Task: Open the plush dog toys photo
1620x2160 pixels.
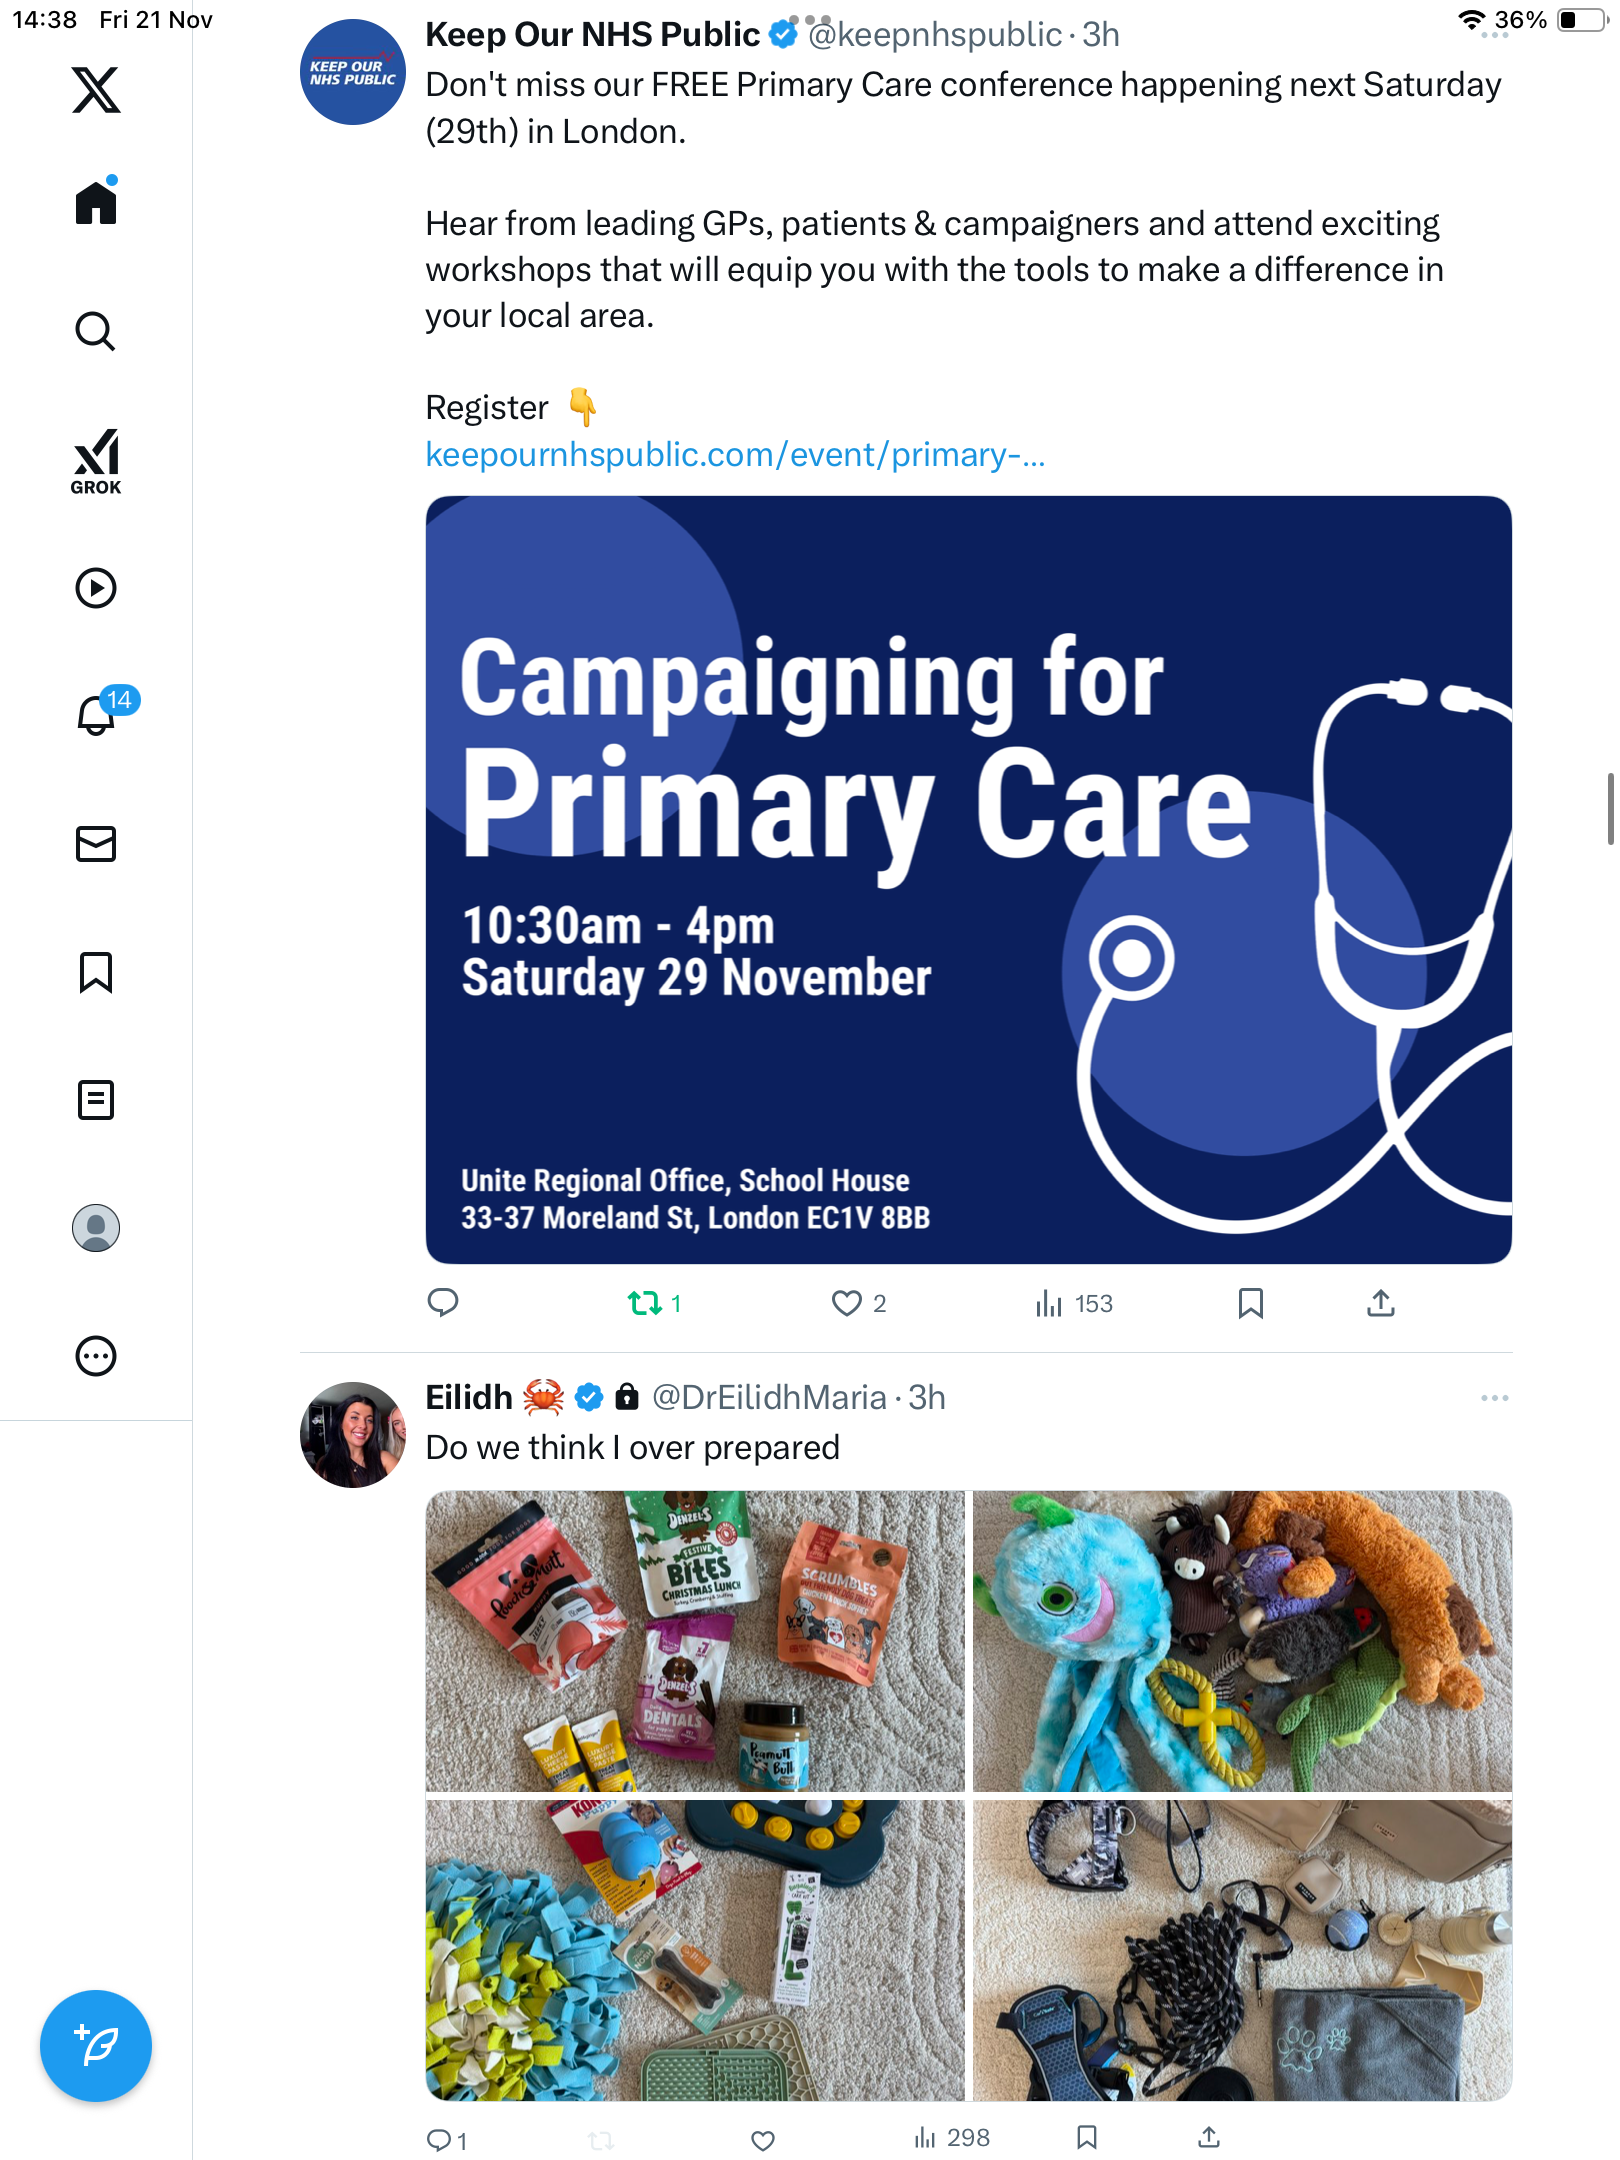Action: (x=1242, y=1641)
